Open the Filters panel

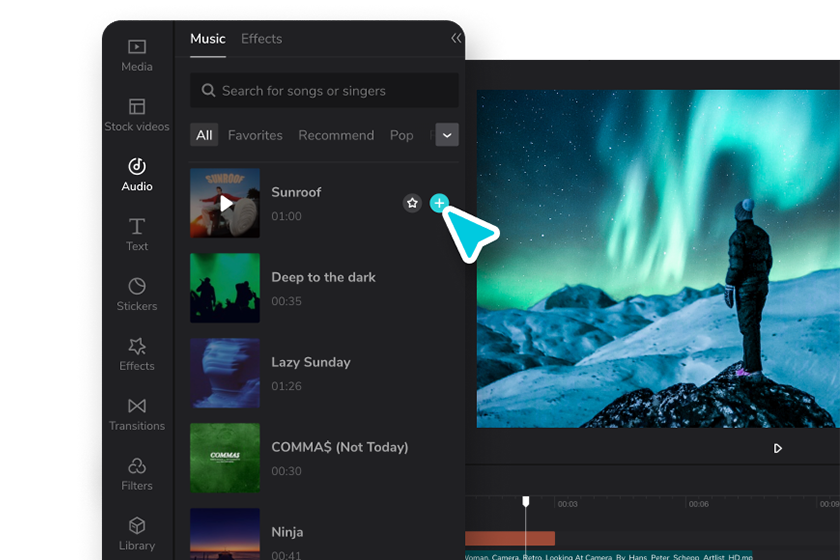coord(137,475)
